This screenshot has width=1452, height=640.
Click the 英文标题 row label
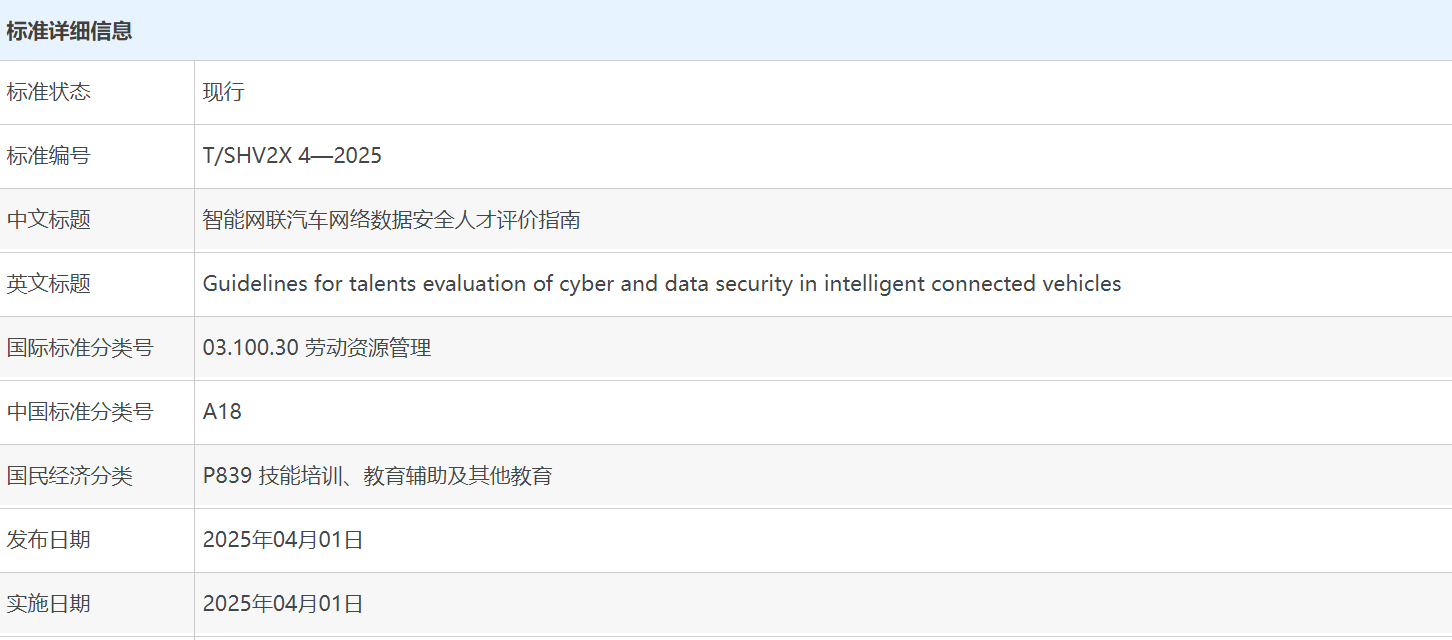click(48, 284)
